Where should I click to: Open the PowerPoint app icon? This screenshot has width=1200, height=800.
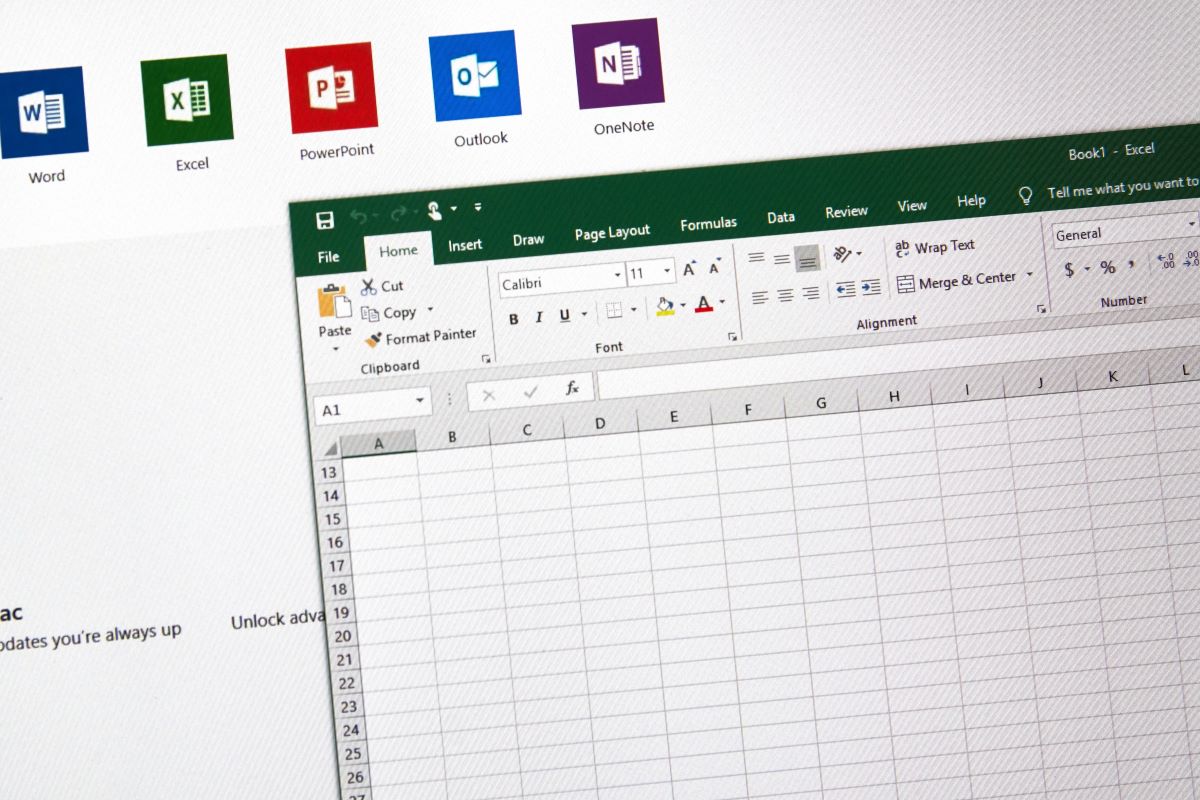pyautogui.click(x=331, y=88)
